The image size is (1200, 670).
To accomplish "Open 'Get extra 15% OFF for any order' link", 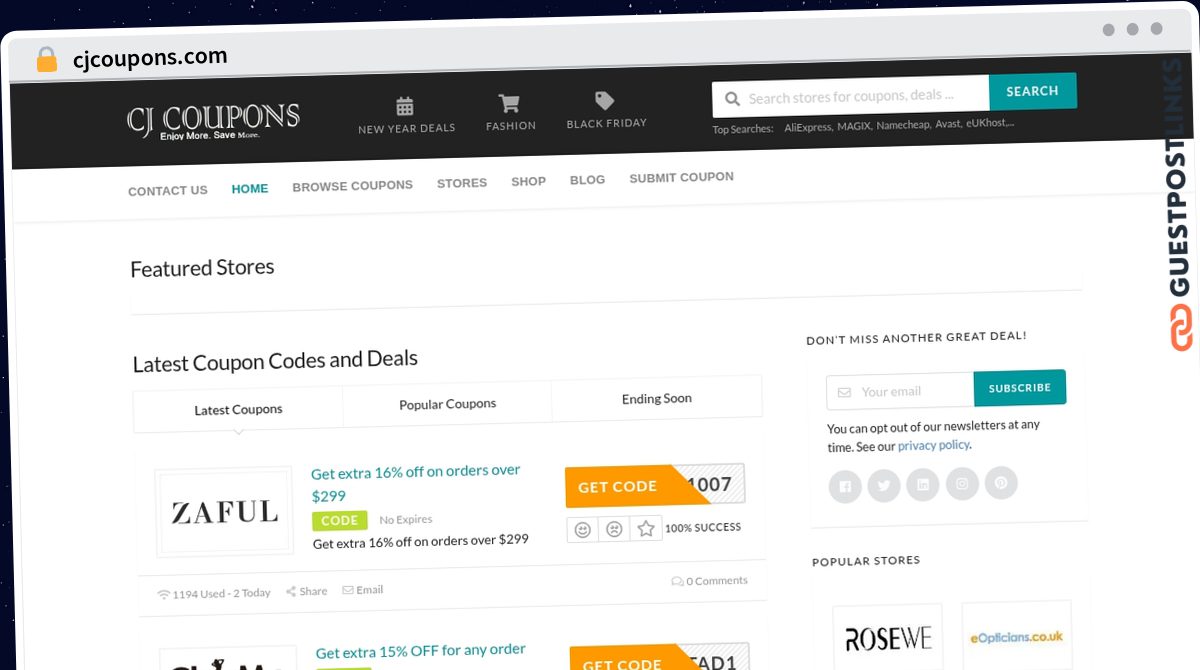I will click(x=420, y=651).
